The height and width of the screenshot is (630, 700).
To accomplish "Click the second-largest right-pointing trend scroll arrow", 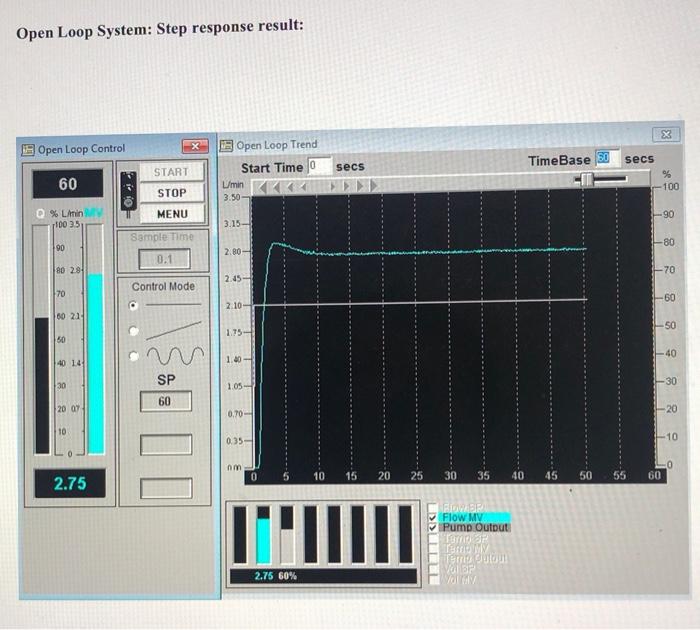I will [x=360, y=185].
